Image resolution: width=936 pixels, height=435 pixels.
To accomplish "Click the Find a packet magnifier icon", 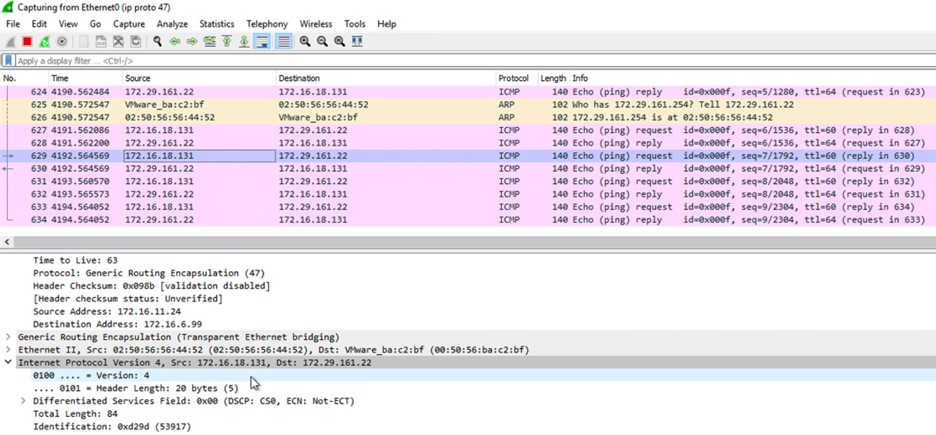I will 157,42.
